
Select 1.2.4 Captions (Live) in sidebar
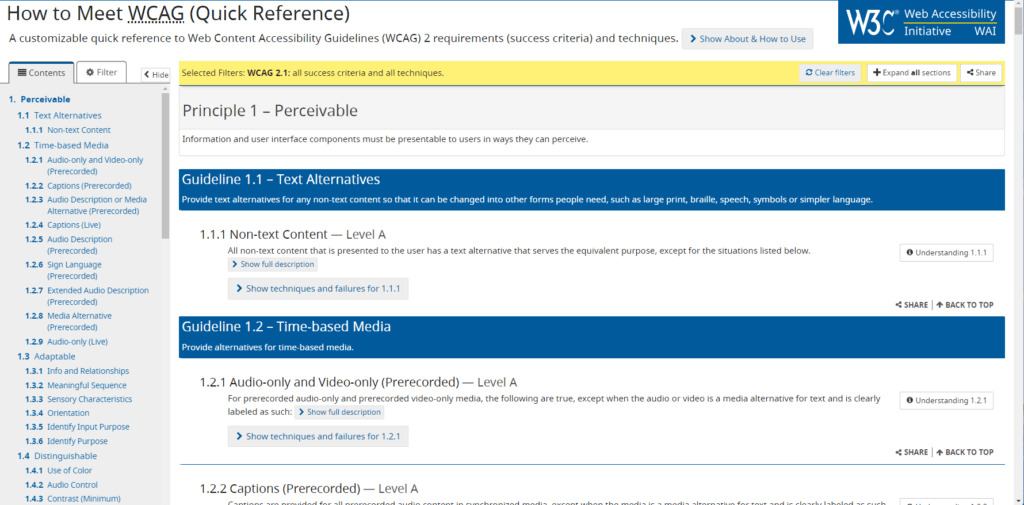point(63,225)
